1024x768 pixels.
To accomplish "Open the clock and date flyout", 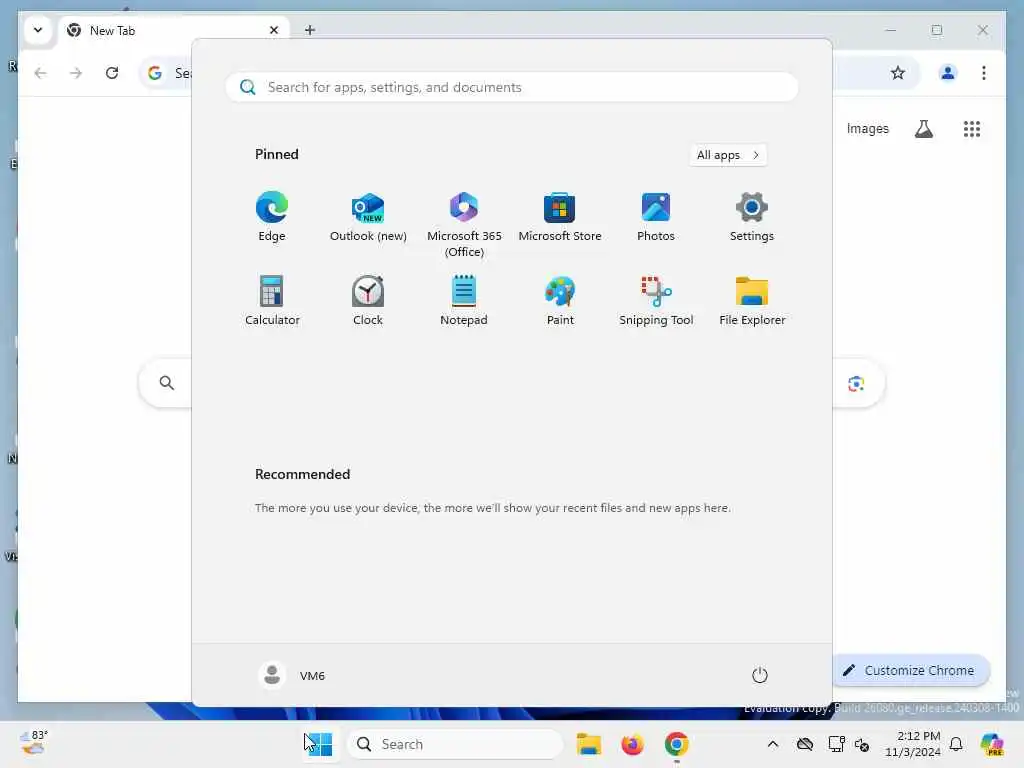I will pos(912,744).
